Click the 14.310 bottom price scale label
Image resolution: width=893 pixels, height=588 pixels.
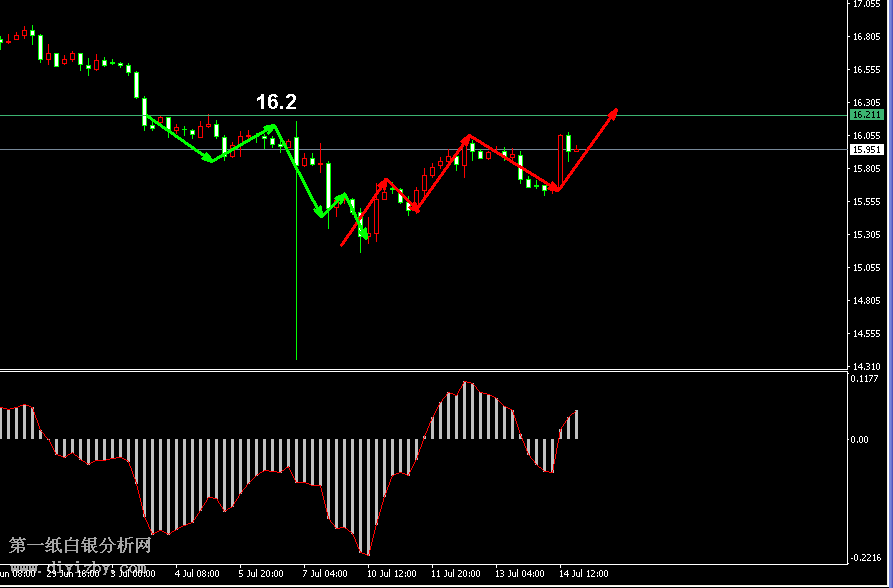click(x=864, y=366)
